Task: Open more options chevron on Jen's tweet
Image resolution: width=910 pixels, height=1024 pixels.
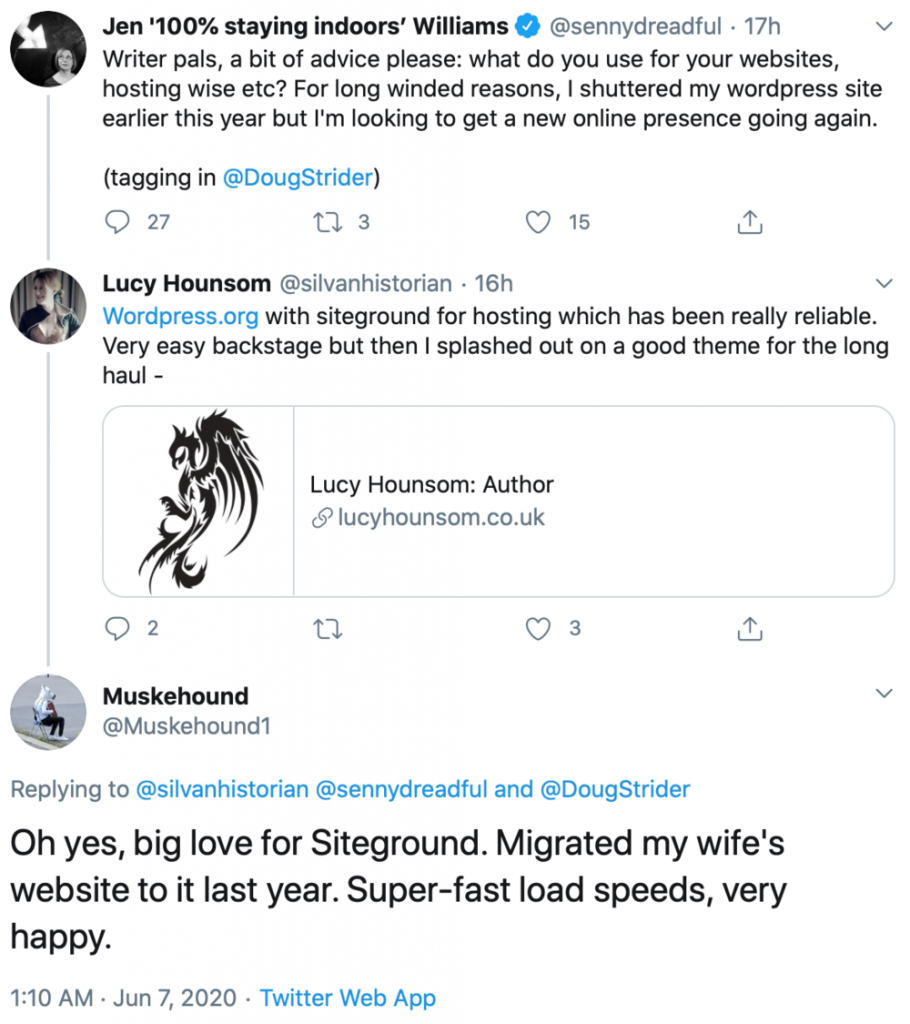Action: tap(883, 27)
